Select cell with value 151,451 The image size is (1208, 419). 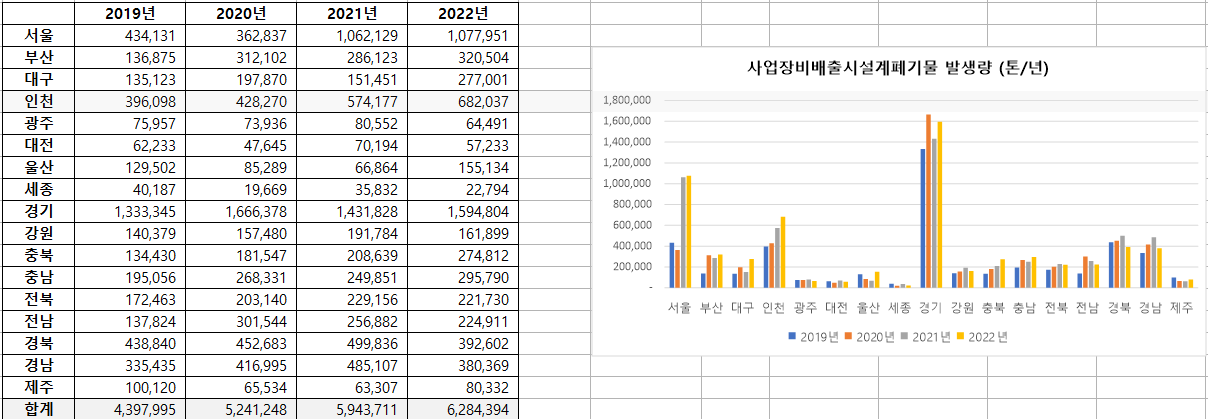pyautogui.click(x=352, y=79)
